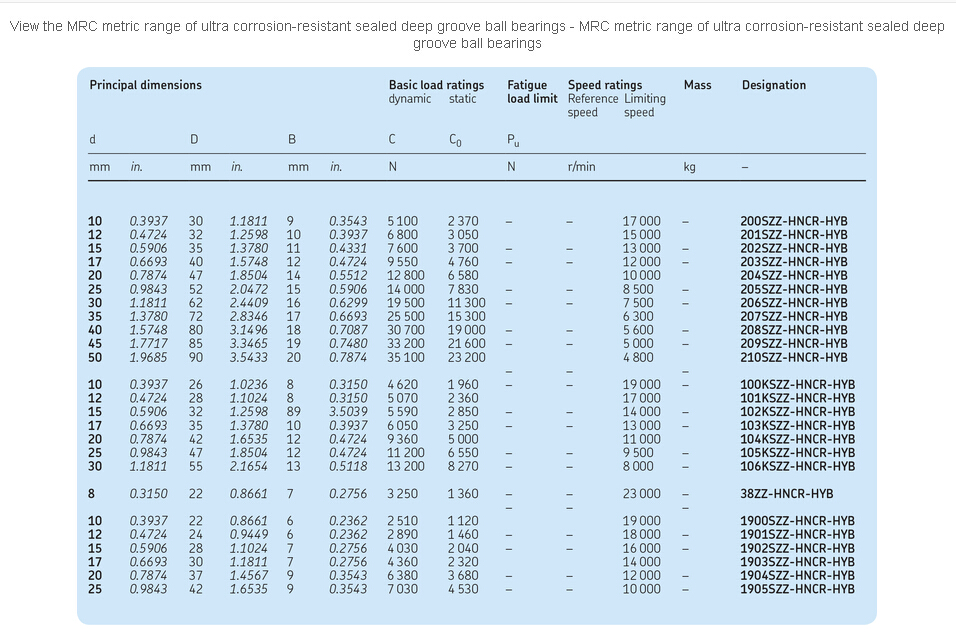956x639 pixels.
Task: Select the 210SZZ-HNCR-HYB designation entry
Action: click(793, 357)
